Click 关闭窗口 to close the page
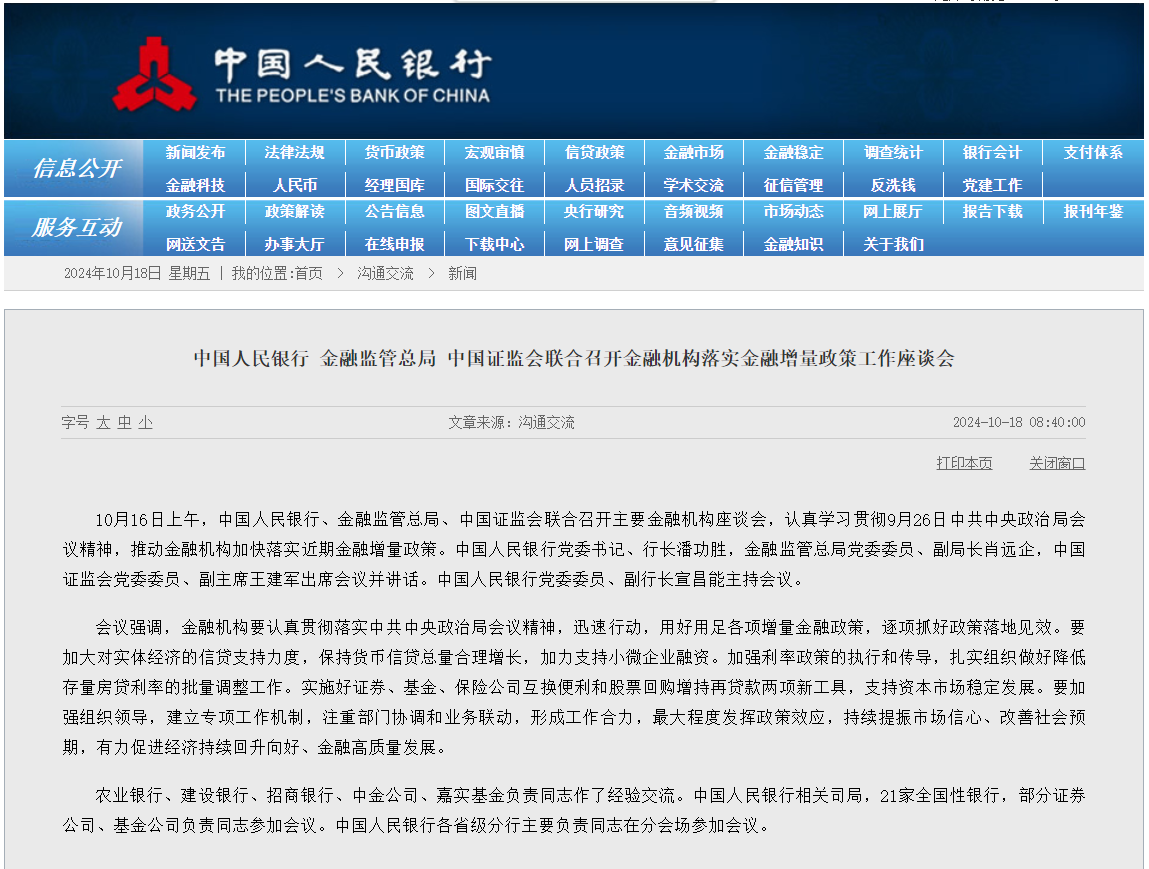1149x869 pixels. point(1057,463)
